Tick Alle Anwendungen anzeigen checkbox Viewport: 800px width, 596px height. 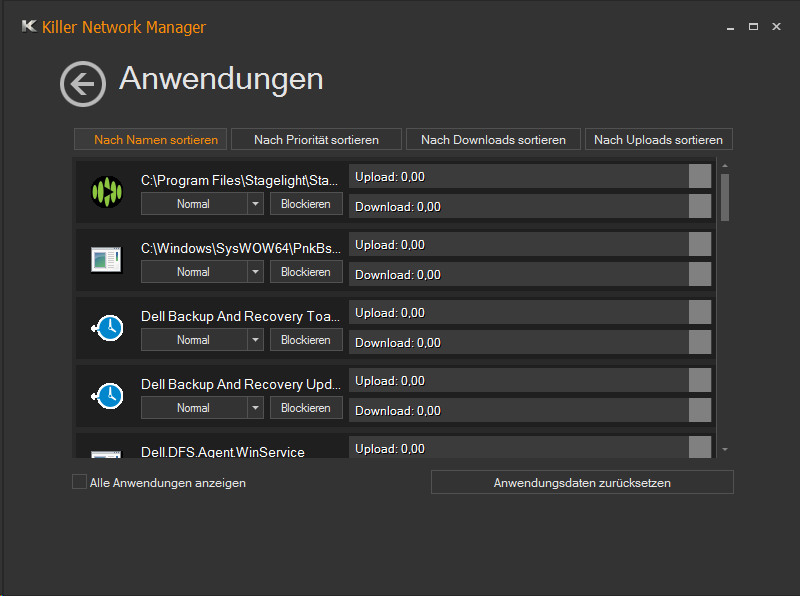[x=79, y=482]
